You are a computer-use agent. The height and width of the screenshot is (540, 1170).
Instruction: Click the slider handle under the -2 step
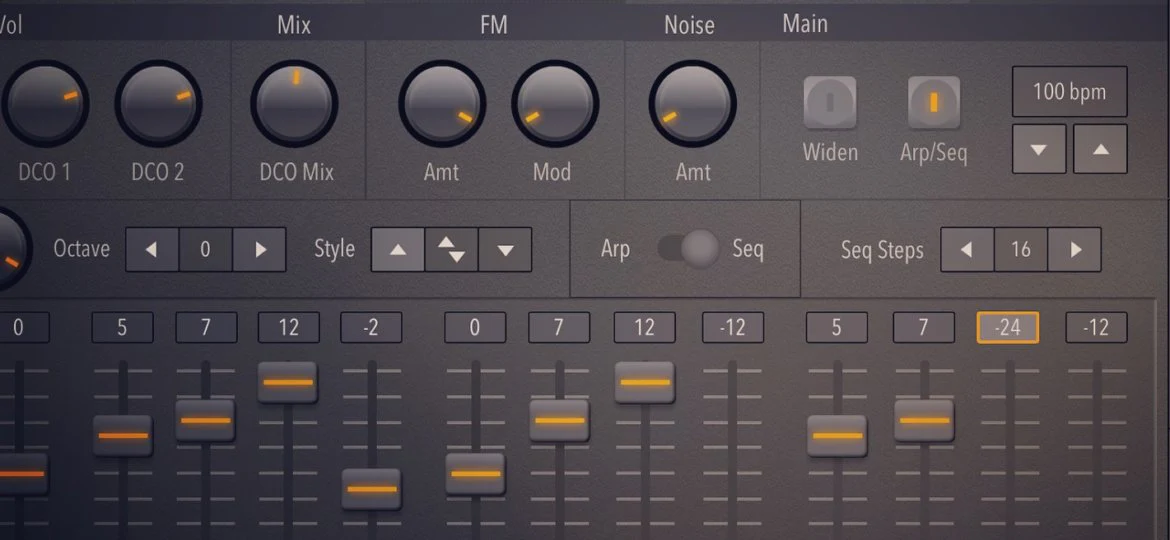[x=372, y=489]
